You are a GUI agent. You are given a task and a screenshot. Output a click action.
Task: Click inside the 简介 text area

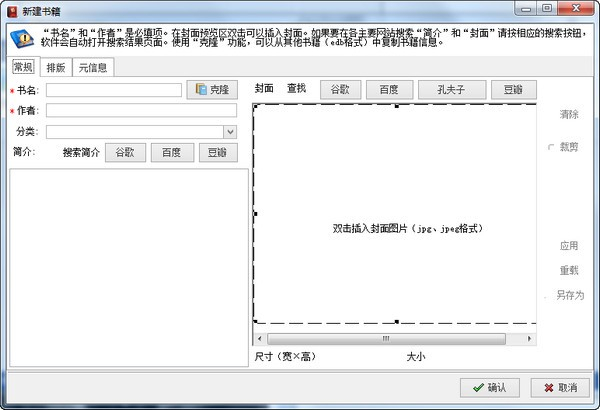pyautogui.click(x=129, y=268)
